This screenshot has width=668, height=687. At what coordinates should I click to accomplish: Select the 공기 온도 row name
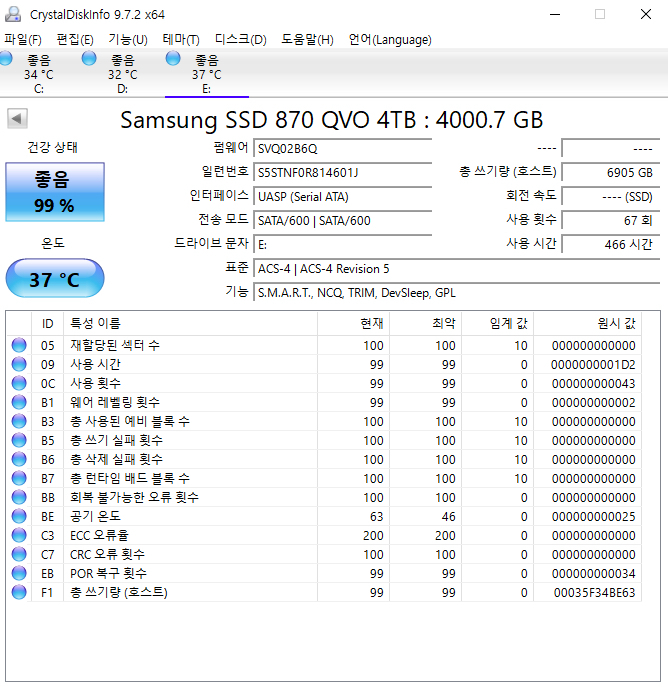pos(95,516)
